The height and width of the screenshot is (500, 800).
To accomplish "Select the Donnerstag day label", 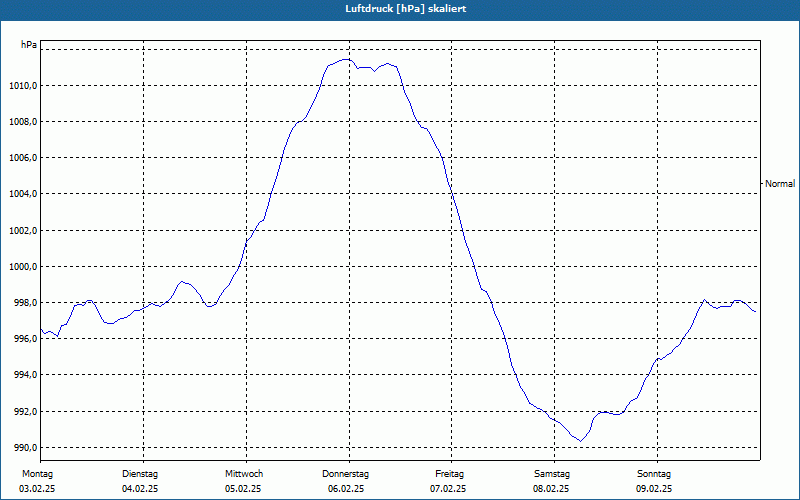I will pyautogui.click(x=345, y=474).
